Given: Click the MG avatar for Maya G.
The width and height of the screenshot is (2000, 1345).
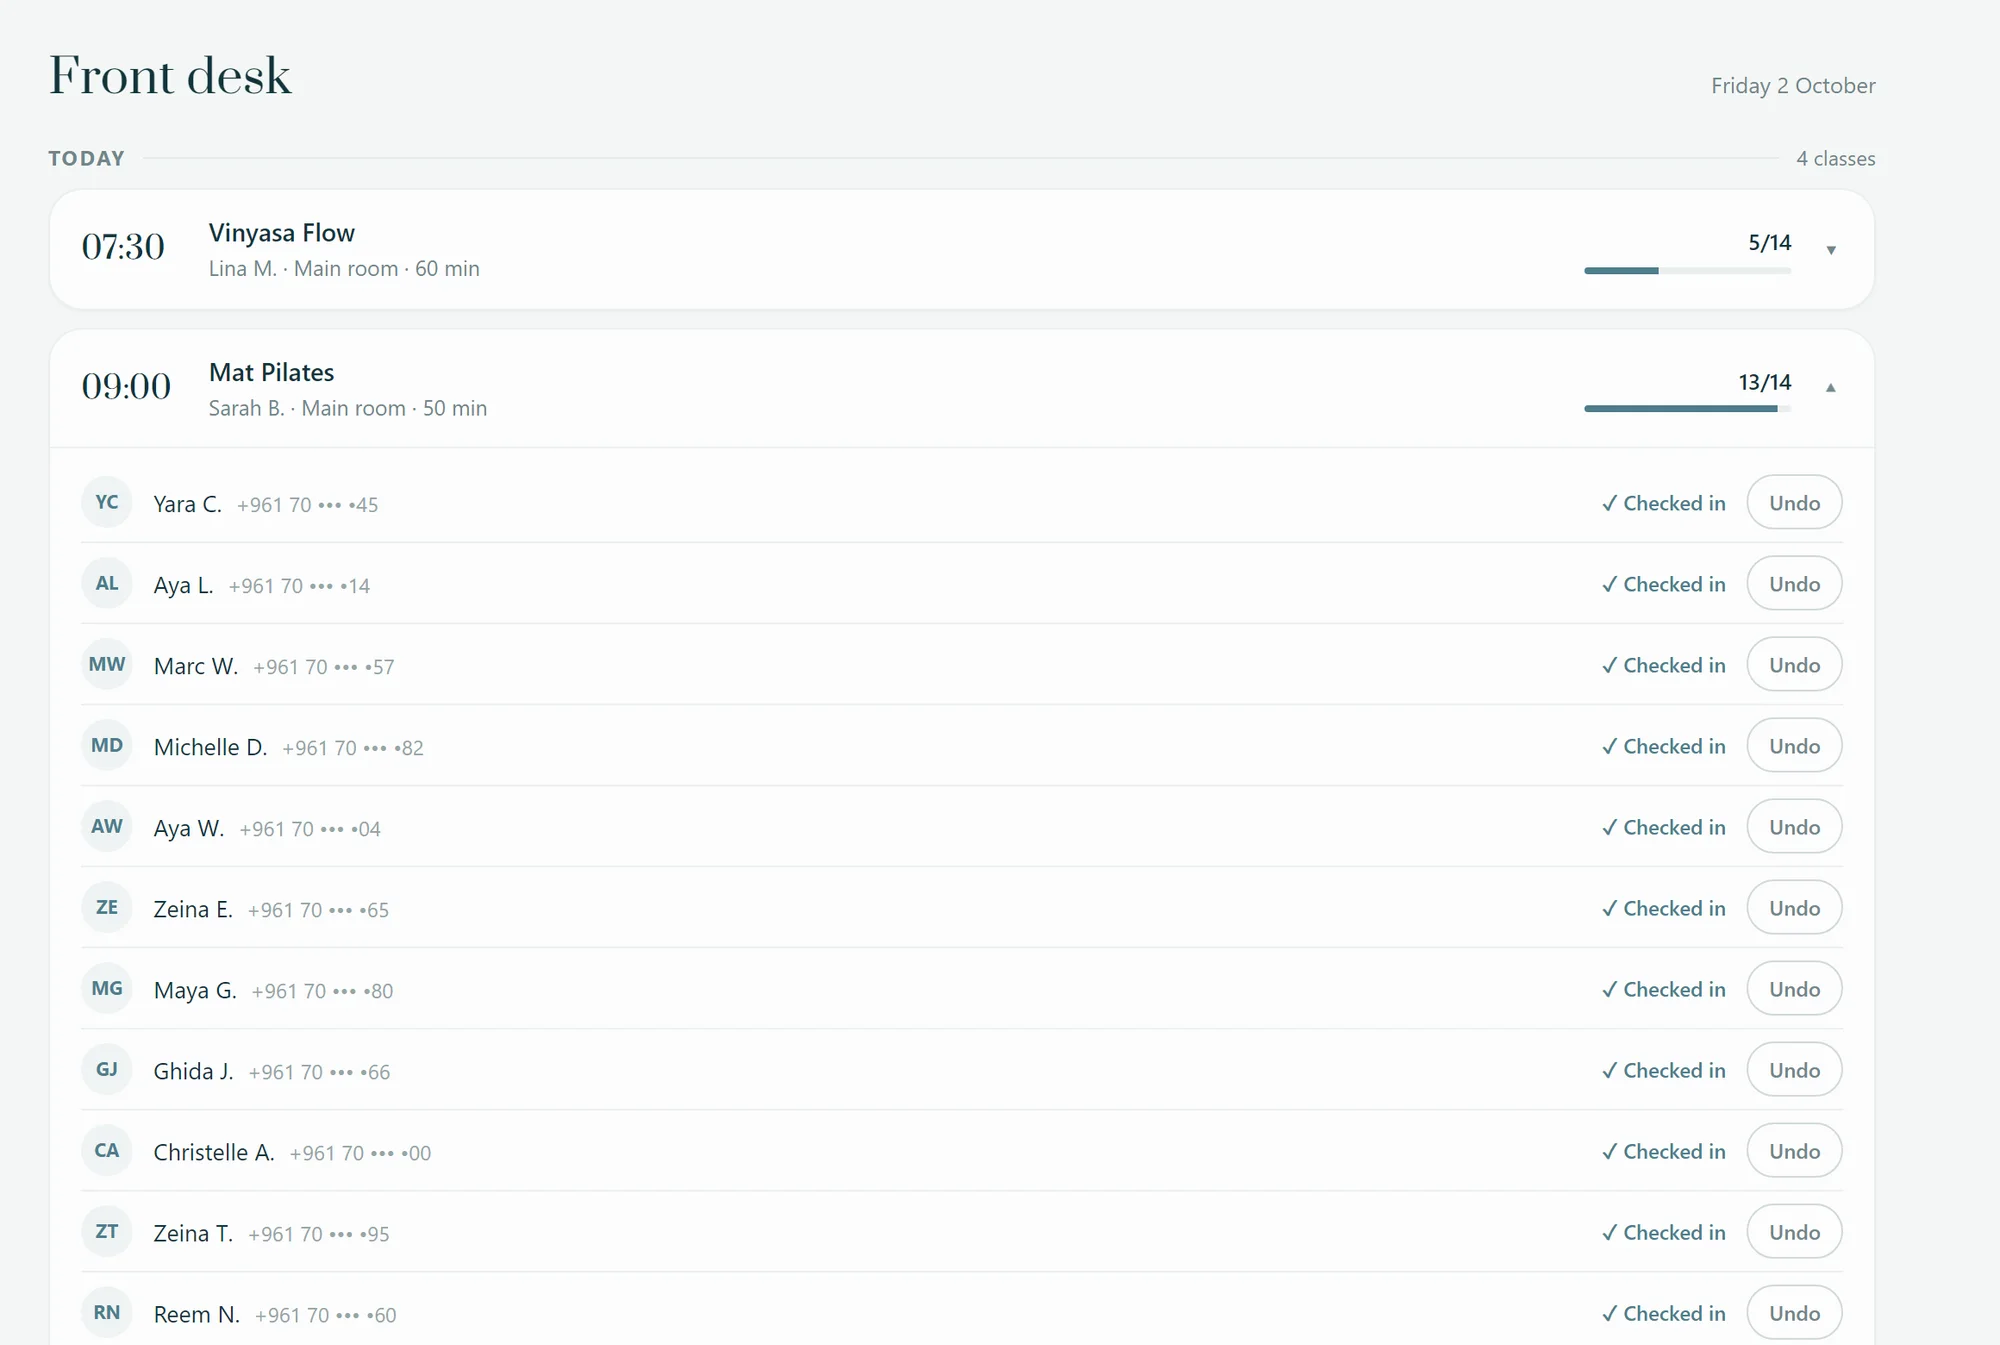Looking at the screenshot, I should click(107, 988).
